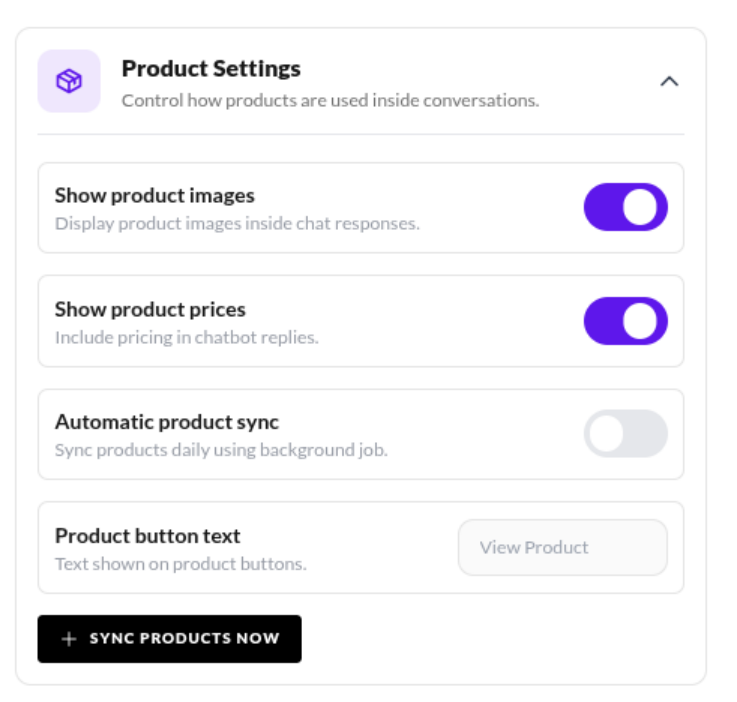Collapse the Product Settings section chevron
The image size is (737, 702).
670,81
